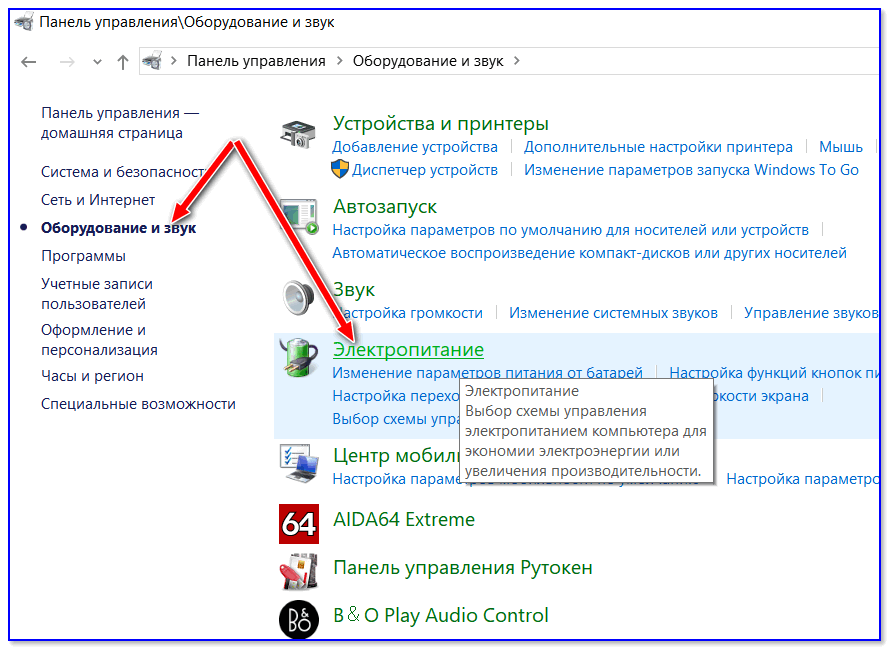The height and width of the screenshot is (649, 889).
Task: Select Программы in the left sidebar
Action: [x=83, y=256]
